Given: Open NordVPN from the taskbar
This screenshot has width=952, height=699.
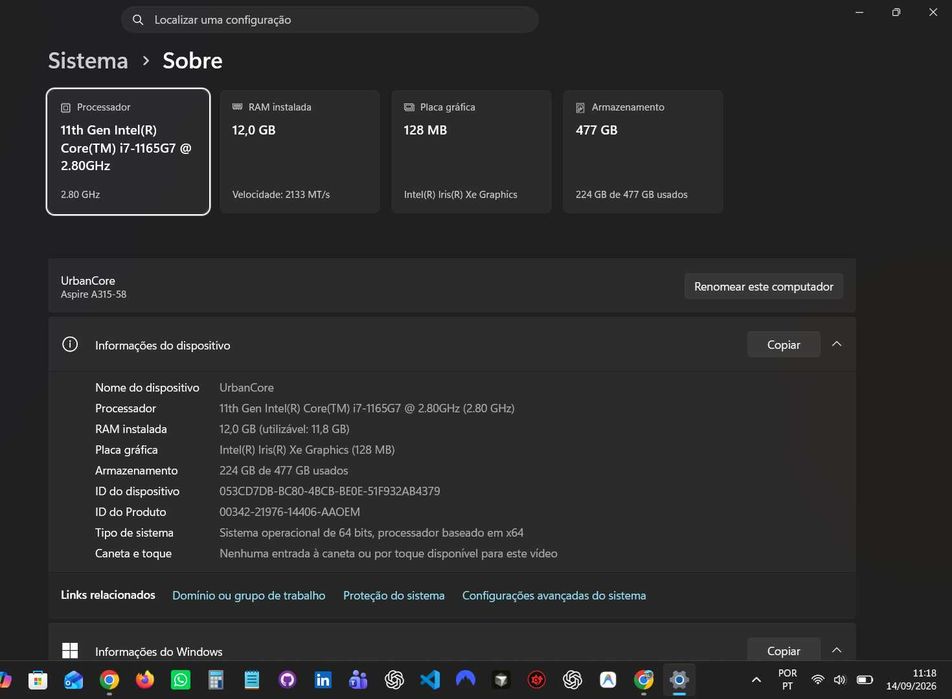Looking at the screenshot, I should [465, 680].
